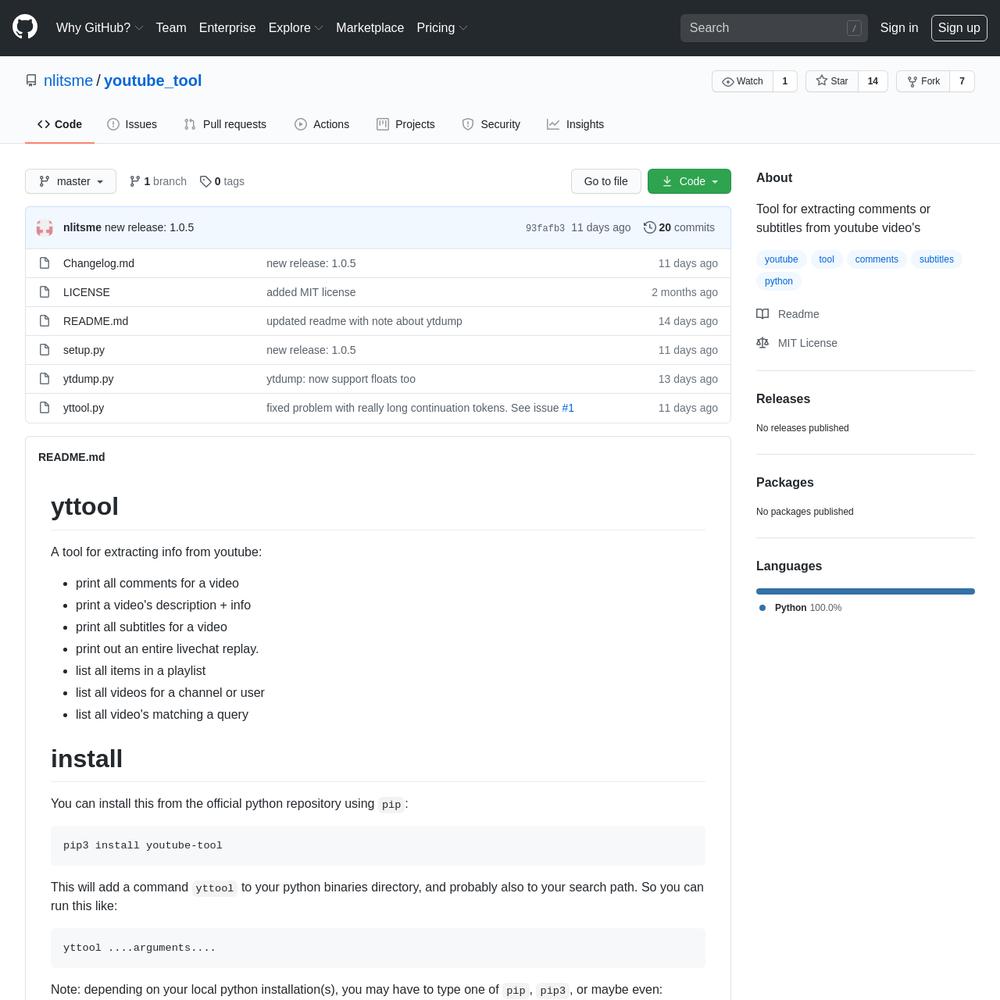
Task: Switch to the Pull requests tab
Action: [225, 124]
